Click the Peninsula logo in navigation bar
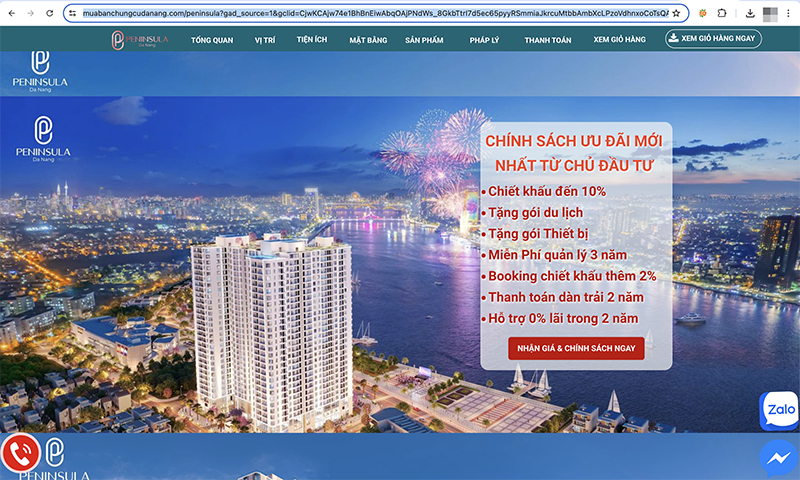This screenshot has height=480, width=800. (x=140, y=40)
